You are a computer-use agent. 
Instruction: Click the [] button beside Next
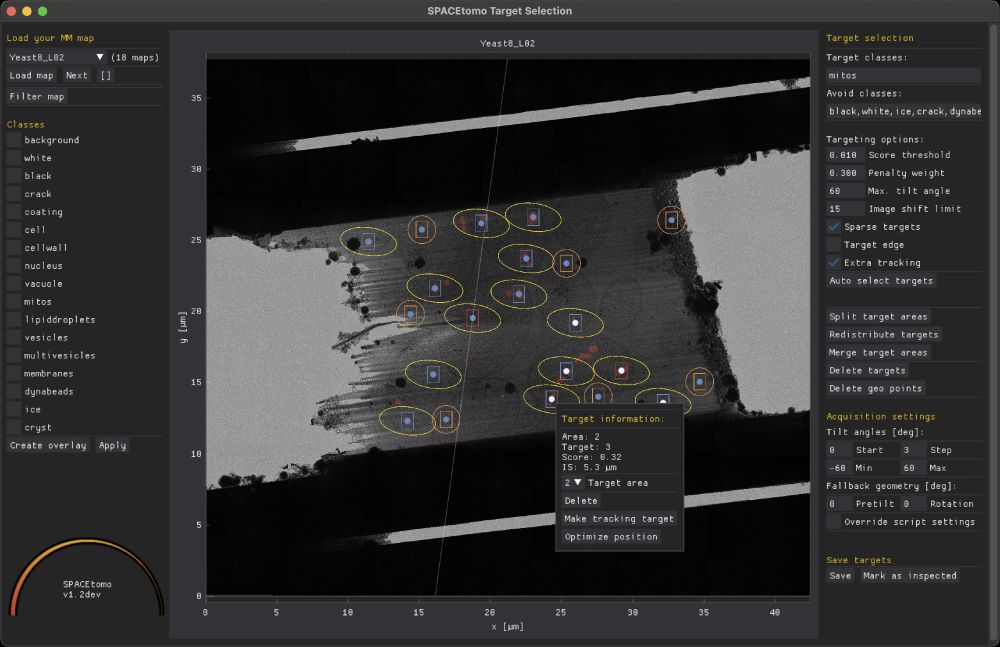pos(106,75)
